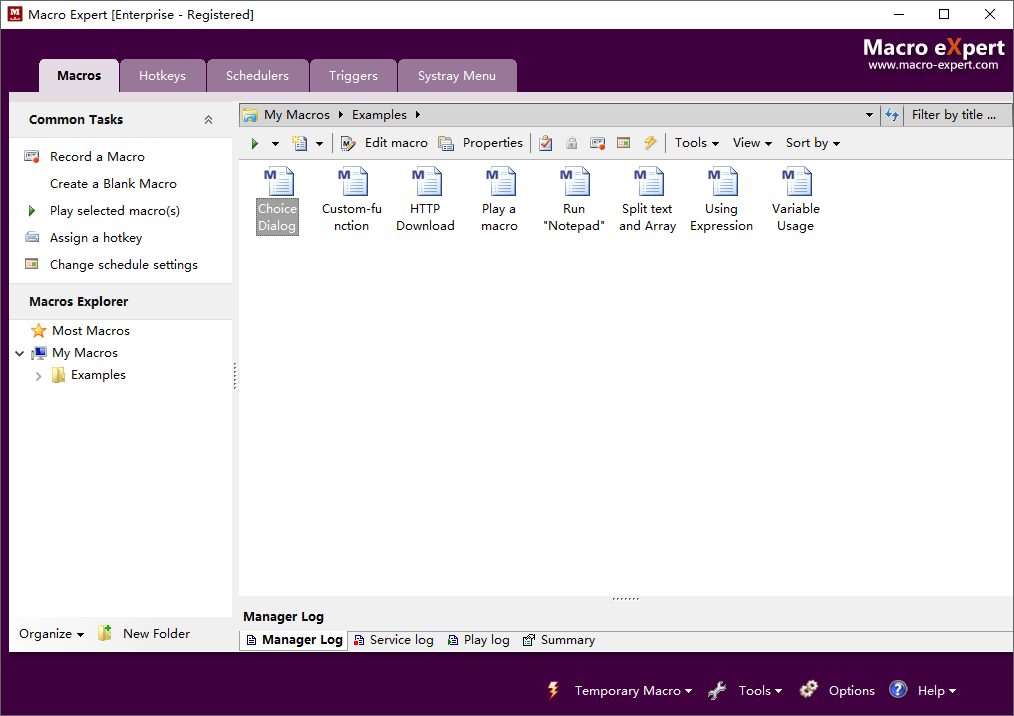This screenshot has height=716, width=1014.
Task: Switch to the Triggers tab
Action: point(353,76)
